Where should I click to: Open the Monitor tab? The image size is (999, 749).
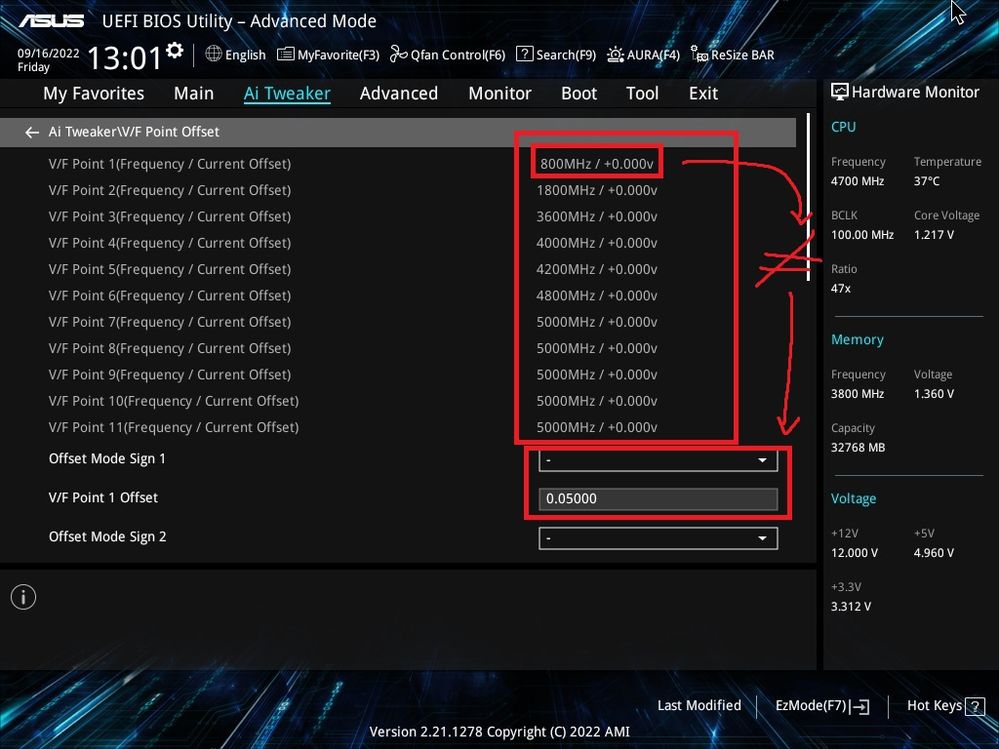pyautogui.click(x=500, y=94)
